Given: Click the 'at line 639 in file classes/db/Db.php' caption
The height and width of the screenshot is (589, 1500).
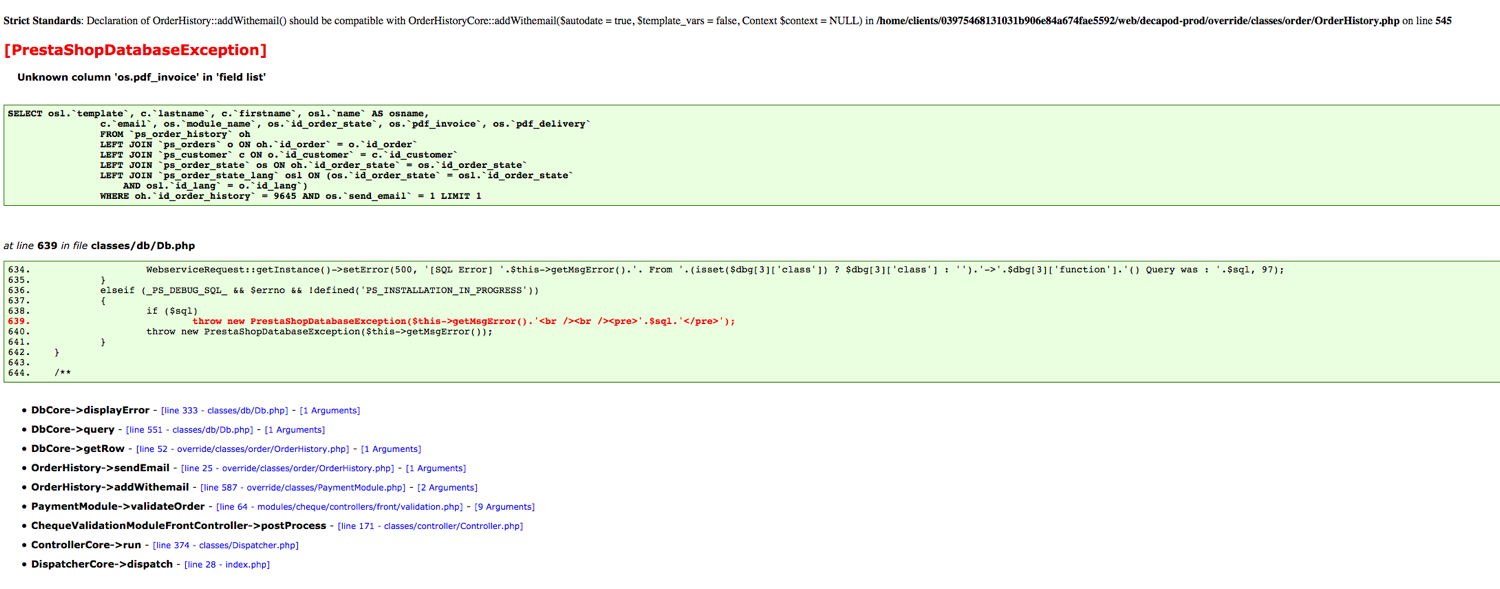Looking at the screenshot, I should click(99, 245).
